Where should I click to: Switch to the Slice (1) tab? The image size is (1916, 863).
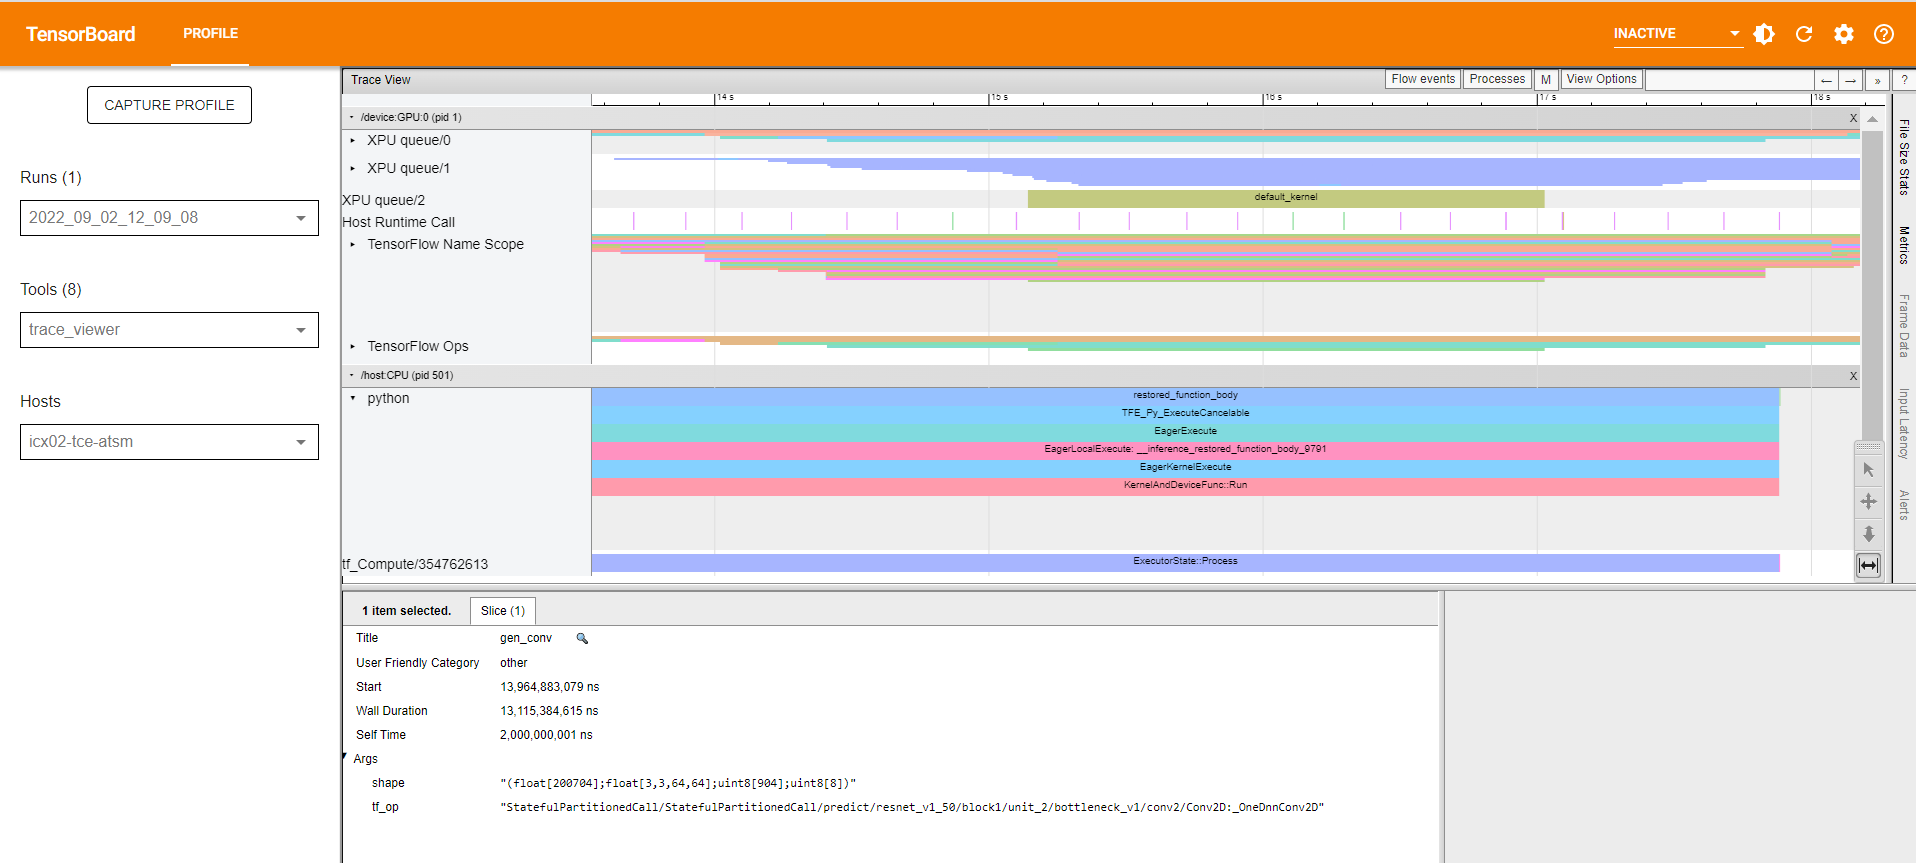(502, 611)
